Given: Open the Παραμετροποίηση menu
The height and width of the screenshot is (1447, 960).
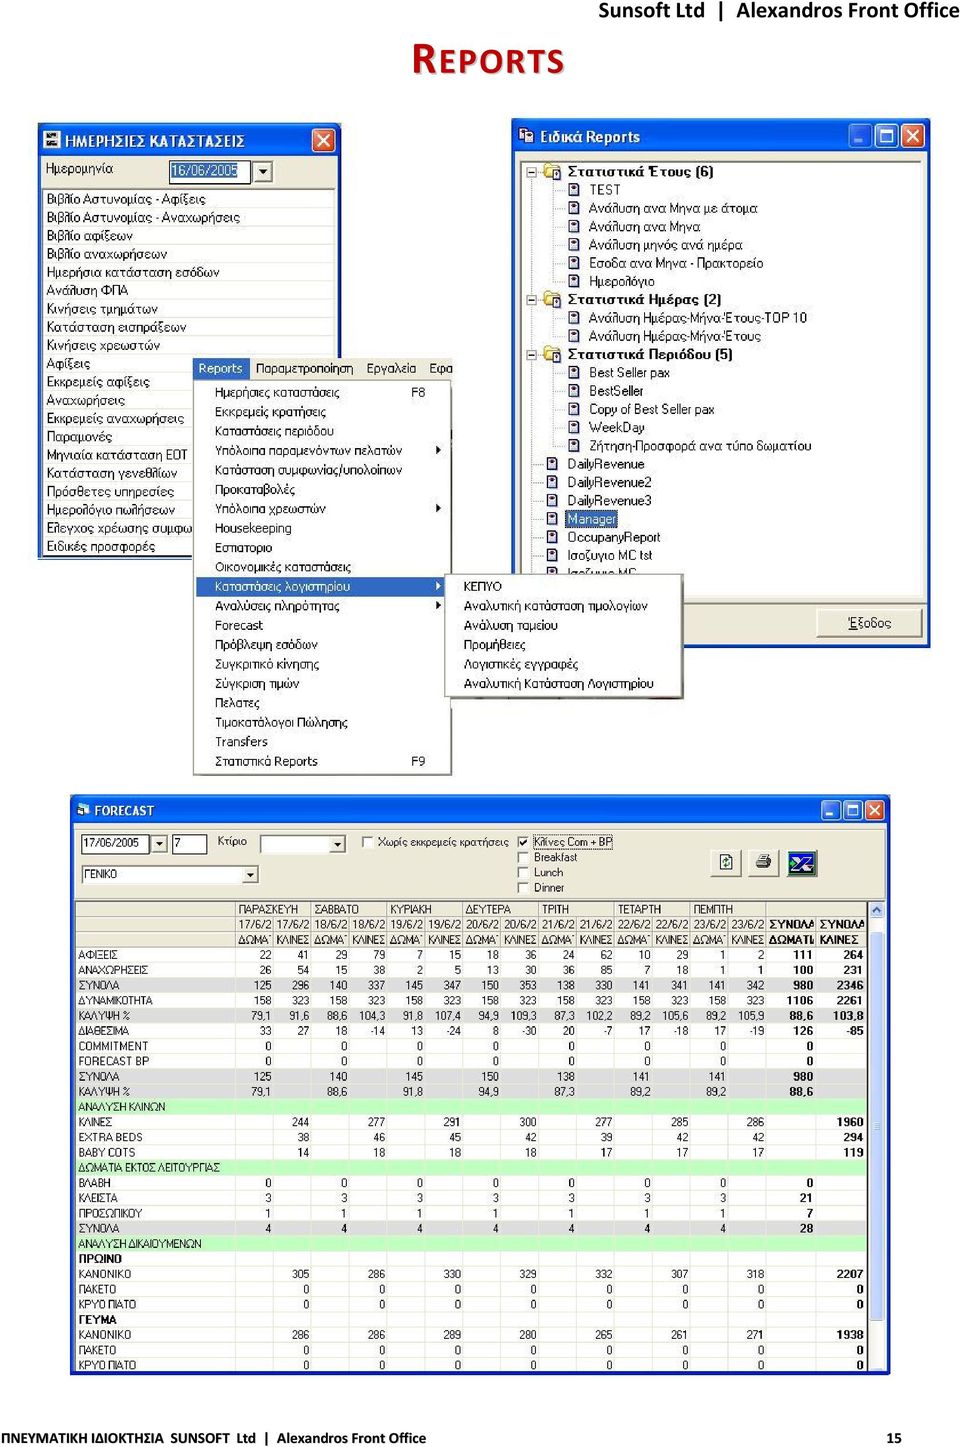Looking at the screenshot, I should point(304,369).
